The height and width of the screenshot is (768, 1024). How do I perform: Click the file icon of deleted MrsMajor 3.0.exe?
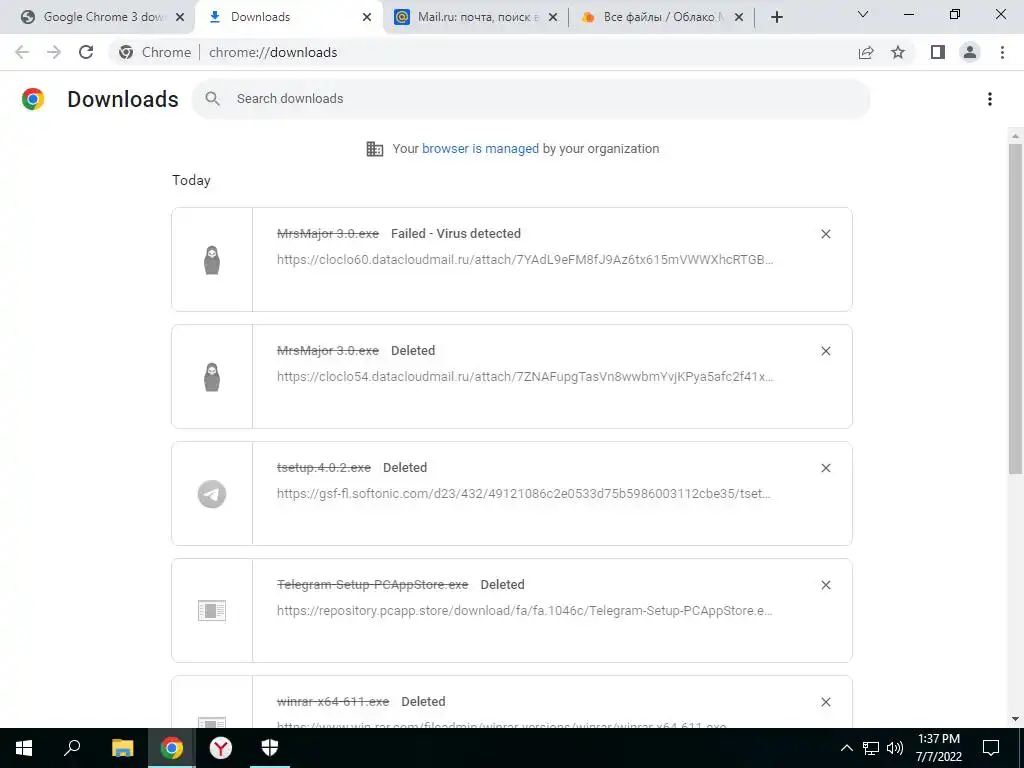(x=212, y=377)
